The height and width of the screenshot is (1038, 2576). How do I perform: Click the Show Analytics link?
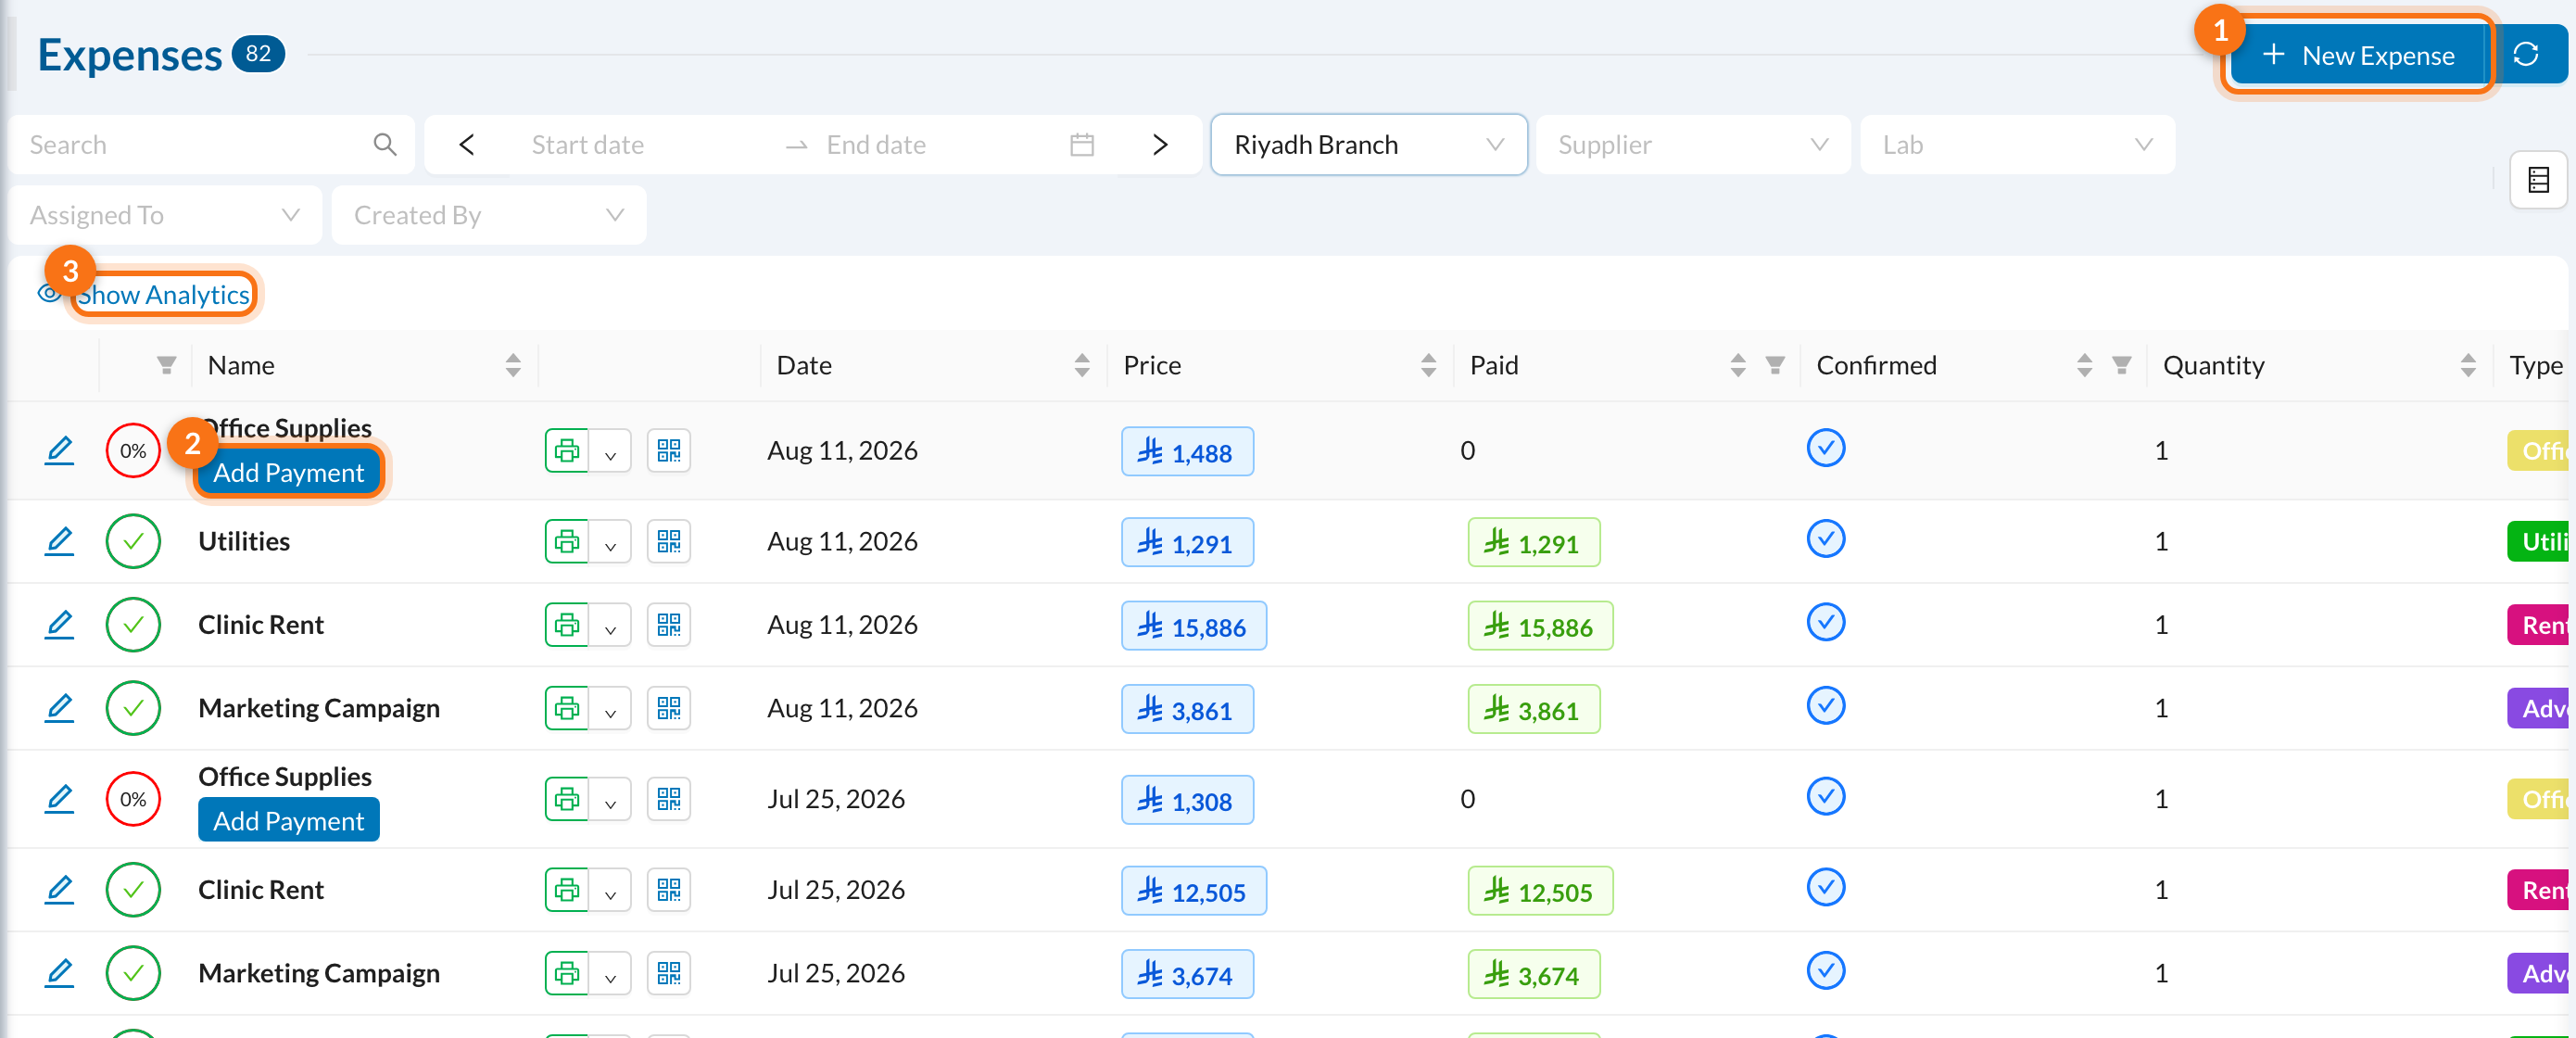(163, 294)
